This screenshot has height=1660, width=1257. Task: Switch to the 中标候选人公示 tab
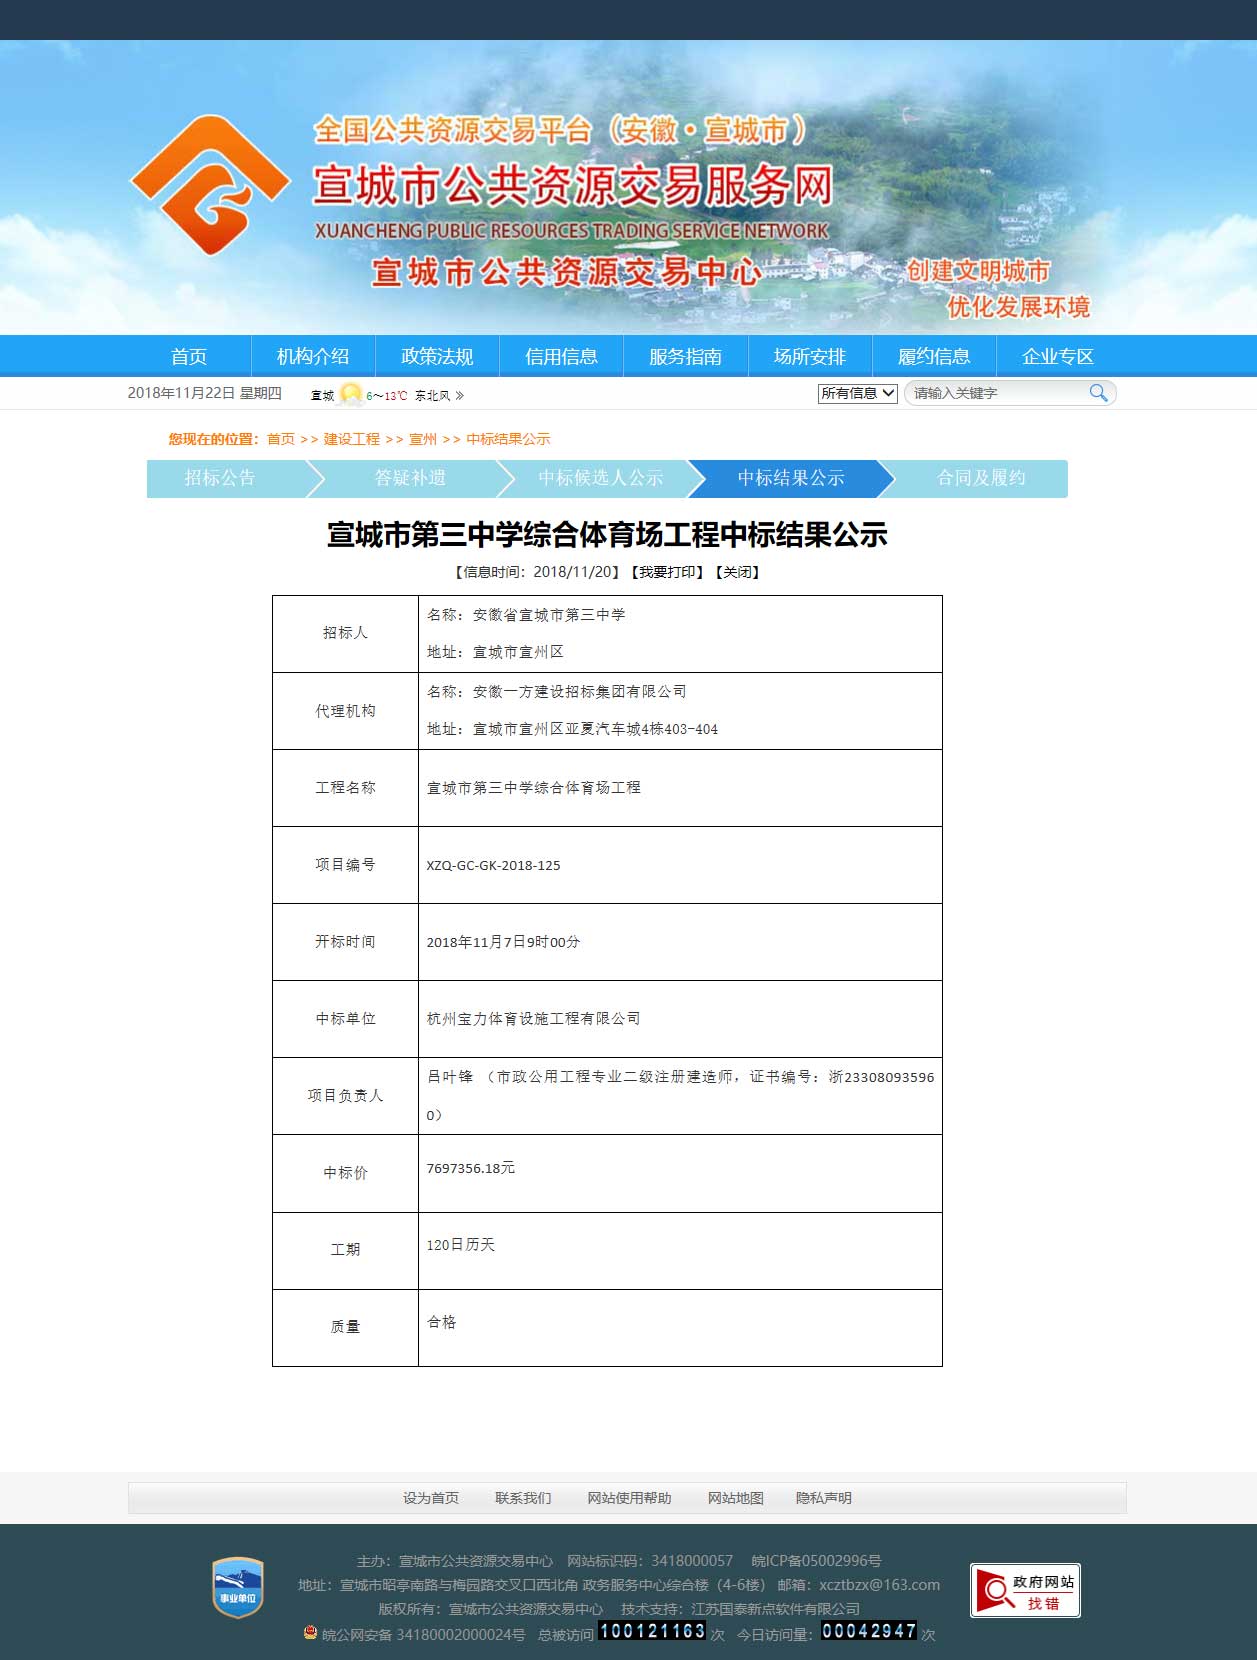tap(600, 478)
